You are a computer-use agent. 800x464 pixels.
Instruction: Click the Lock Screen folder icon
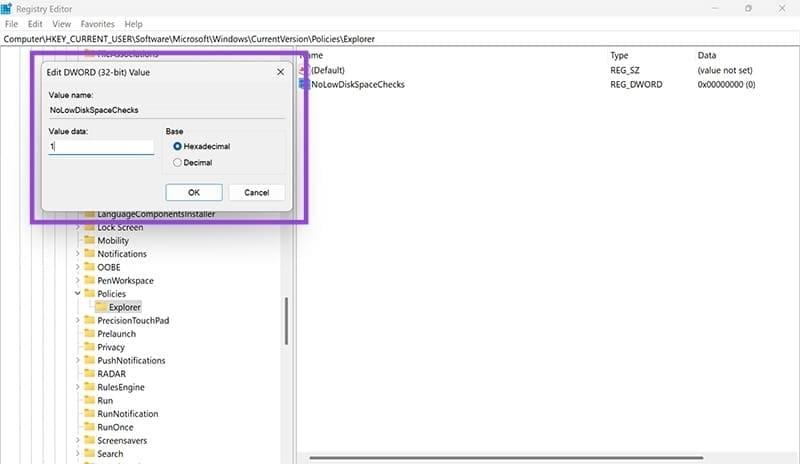pos(89,227)
